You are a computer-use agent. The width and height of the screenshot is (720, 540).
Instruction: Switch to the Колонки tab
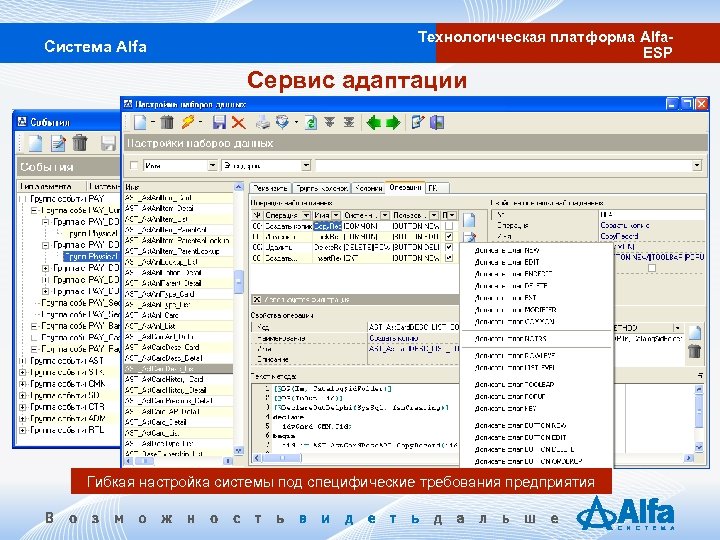click(x=369, y=188)
